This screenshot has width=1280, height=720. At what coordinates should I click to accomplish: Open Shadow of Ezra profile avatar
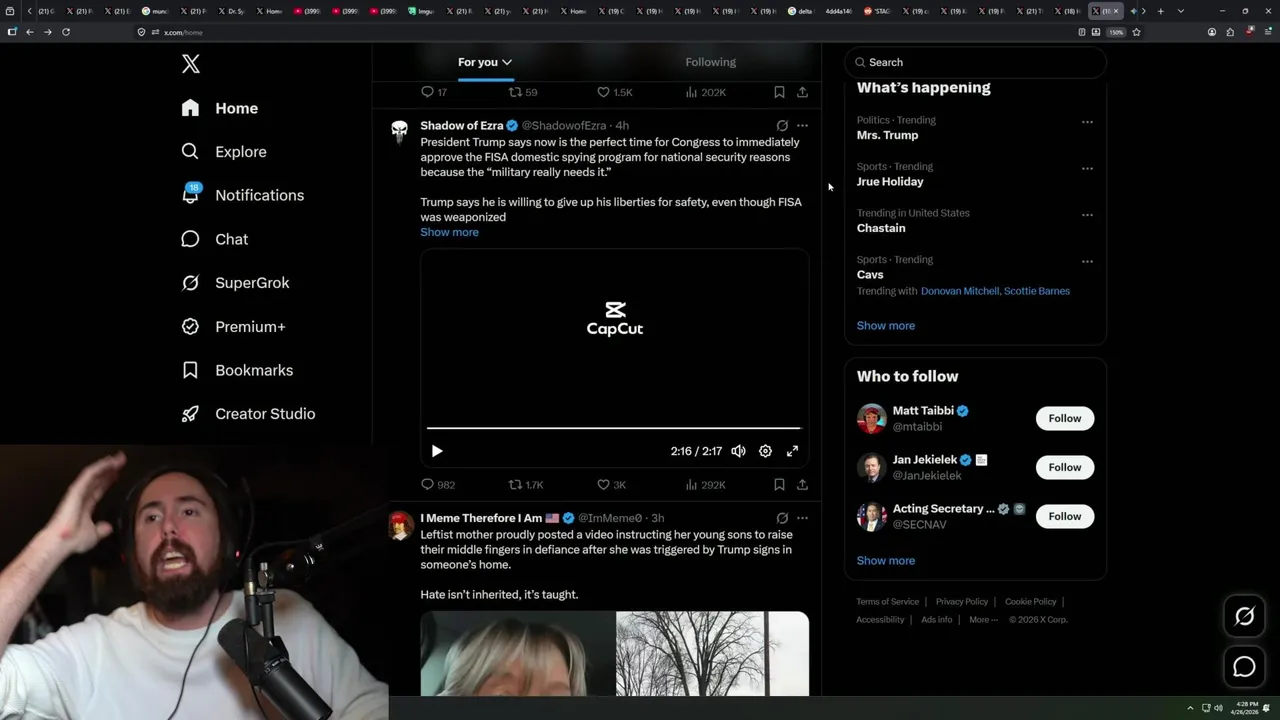tap(400, 132)
